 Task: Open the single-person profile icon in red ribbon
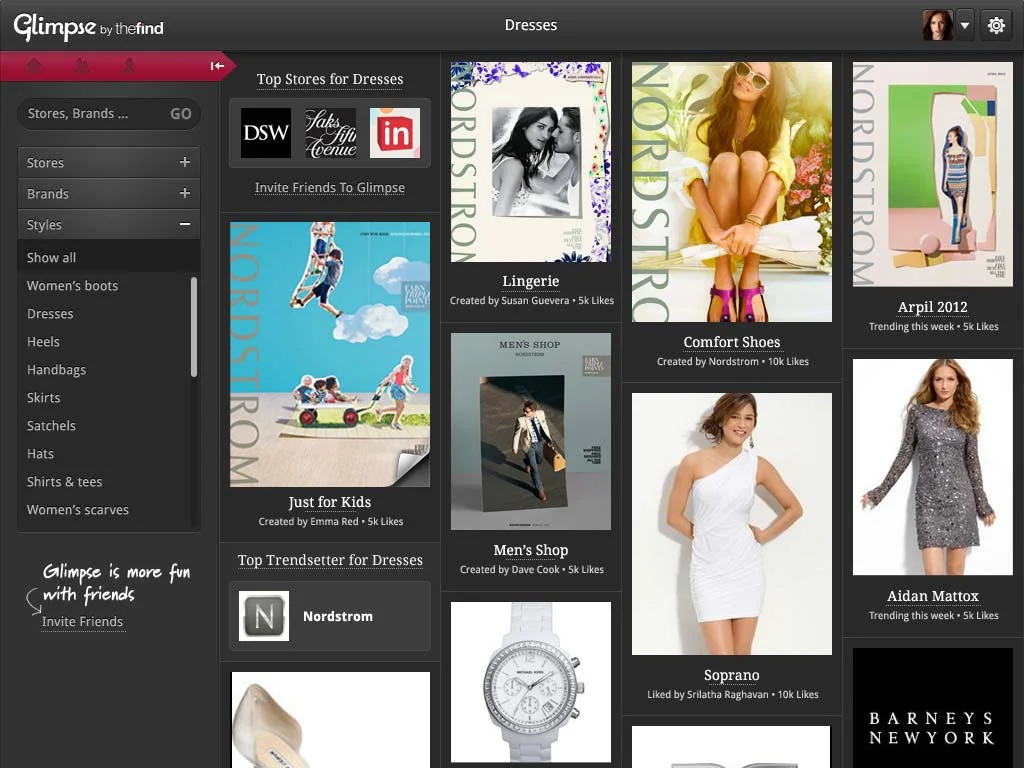[x=129, y=65]
